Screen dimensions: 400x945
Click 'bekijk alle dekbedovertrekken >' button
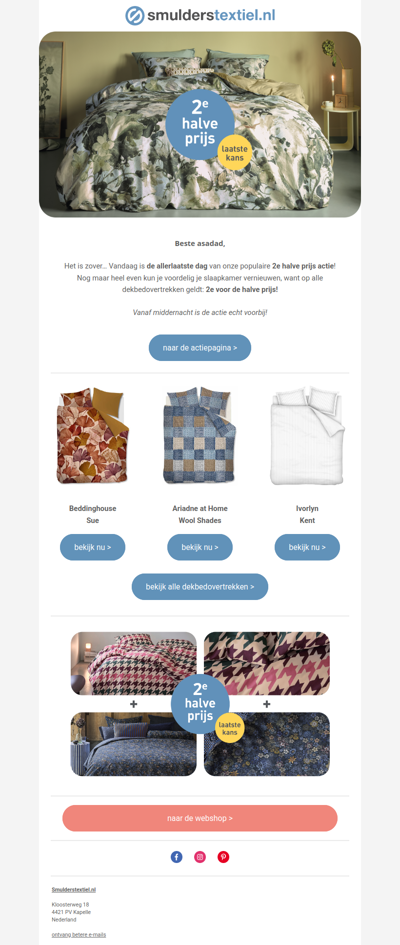[200, 586]
